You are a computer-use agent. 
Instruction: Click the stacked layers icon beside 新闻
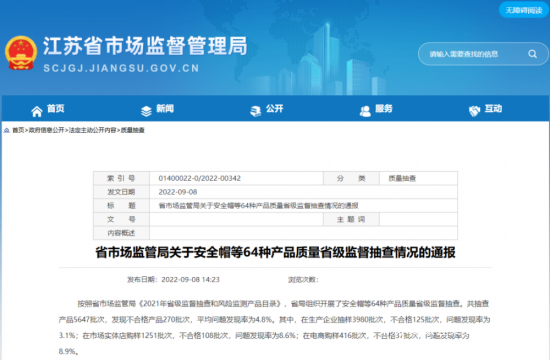point(146,111)
